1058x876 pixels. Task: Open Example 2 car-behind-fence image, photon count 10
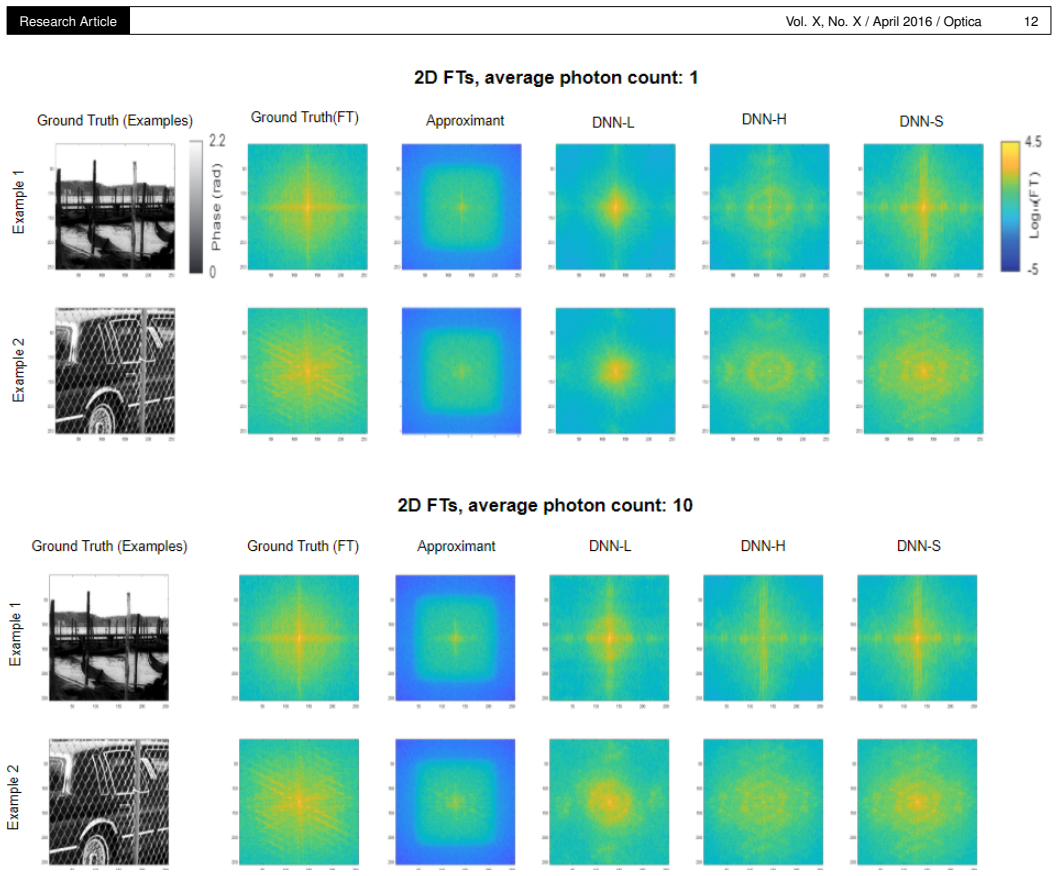pos(109,802)
